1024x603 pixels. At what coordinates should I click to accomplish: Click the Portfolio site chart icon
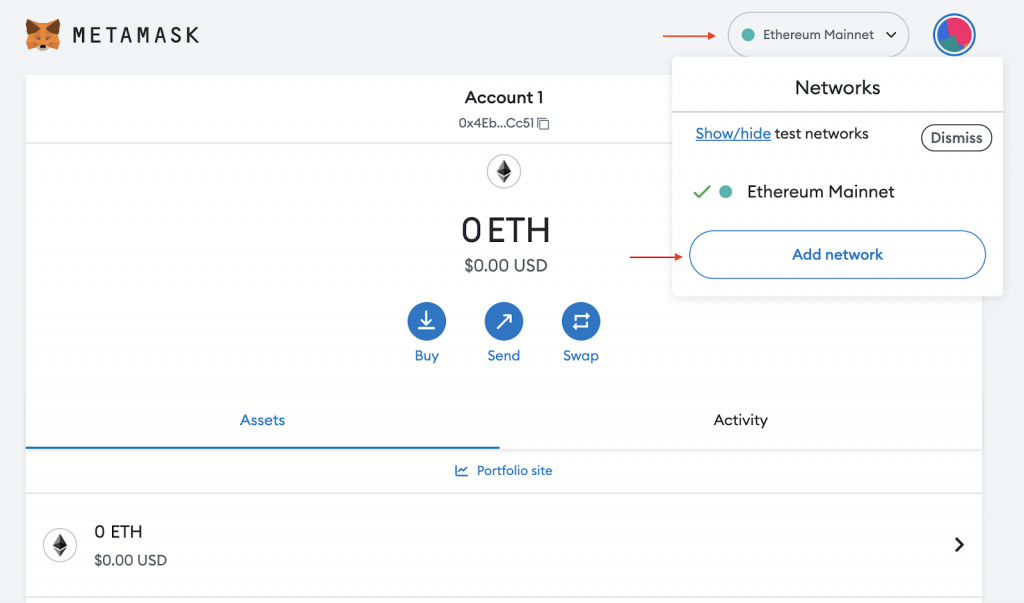point(461,470)
